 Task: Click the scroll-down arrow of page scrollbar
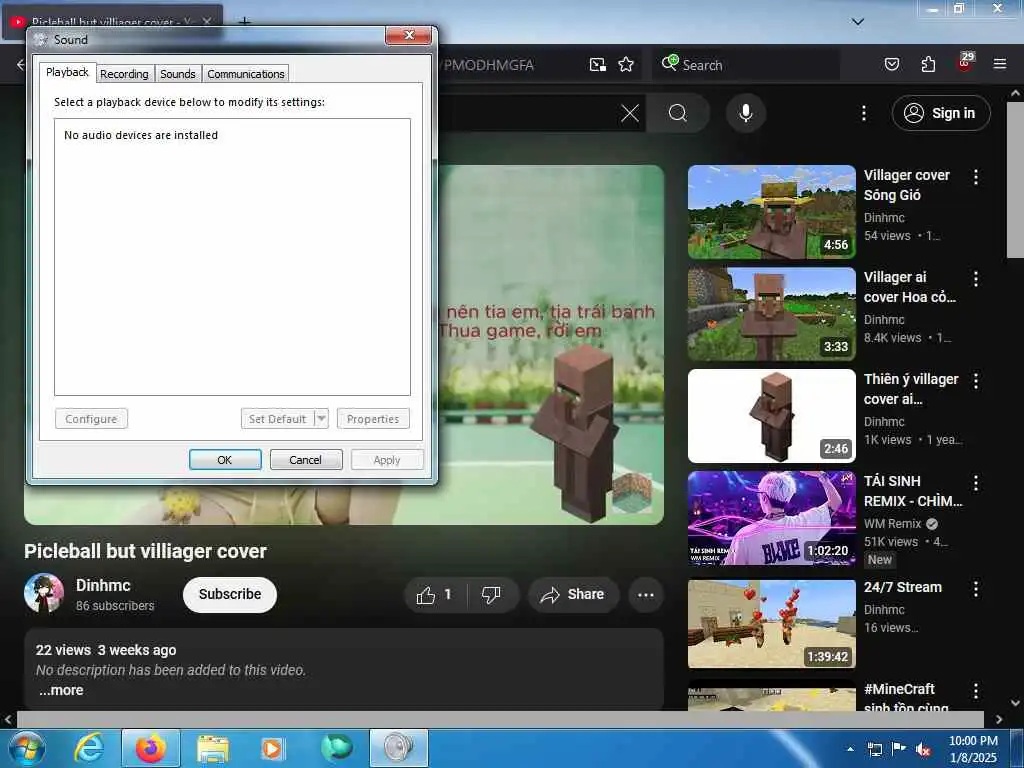1015,703
